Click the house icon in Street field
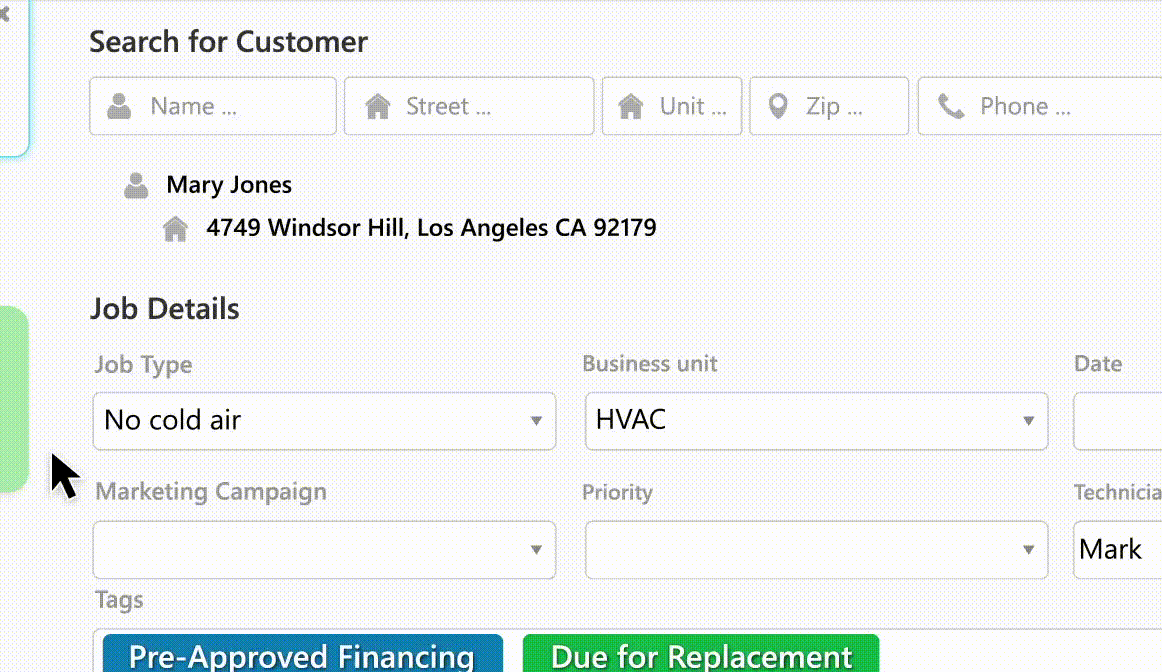 point(378,106)
